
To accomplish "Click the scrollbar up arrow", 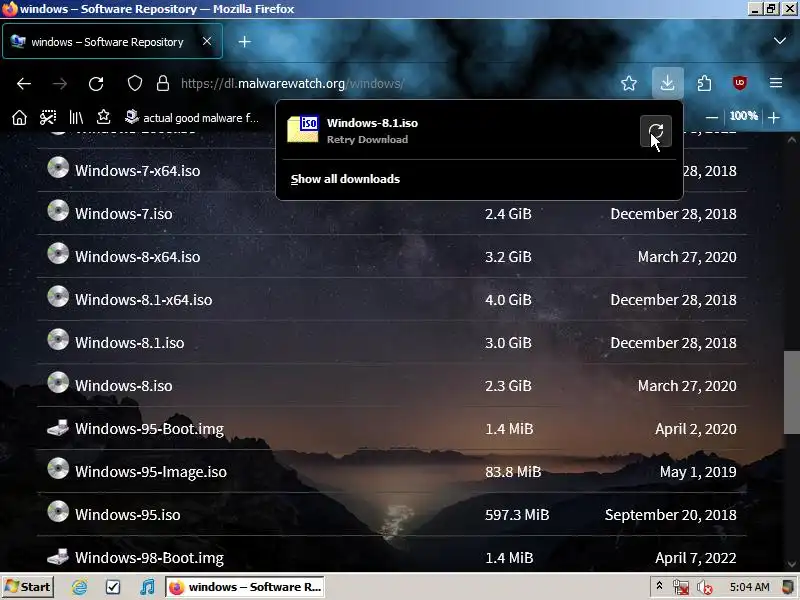I will (x=791, y=139).
